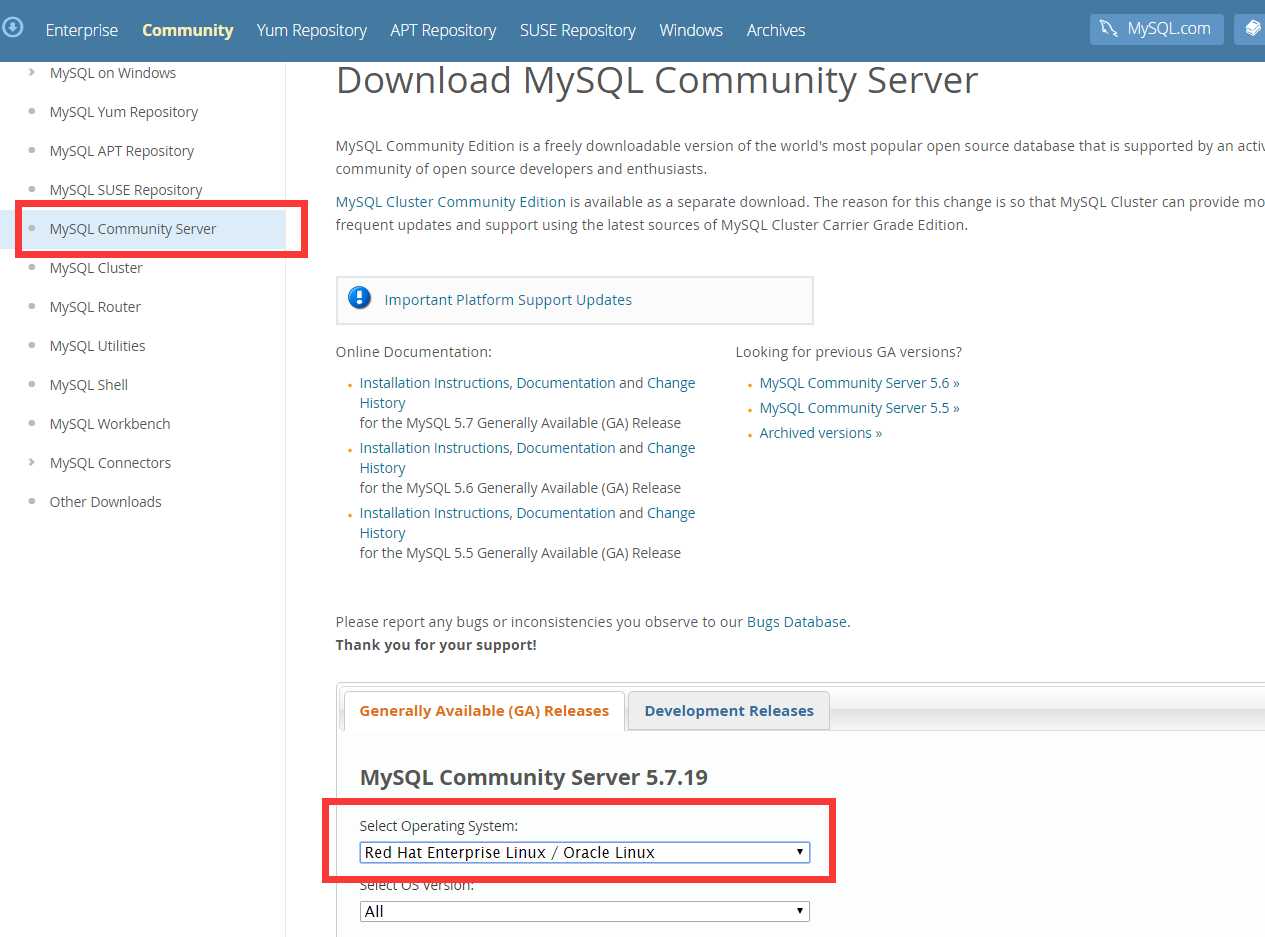Open MySQL Utilities in sidebar
The image size is (1265, 937).
point(98,346)
